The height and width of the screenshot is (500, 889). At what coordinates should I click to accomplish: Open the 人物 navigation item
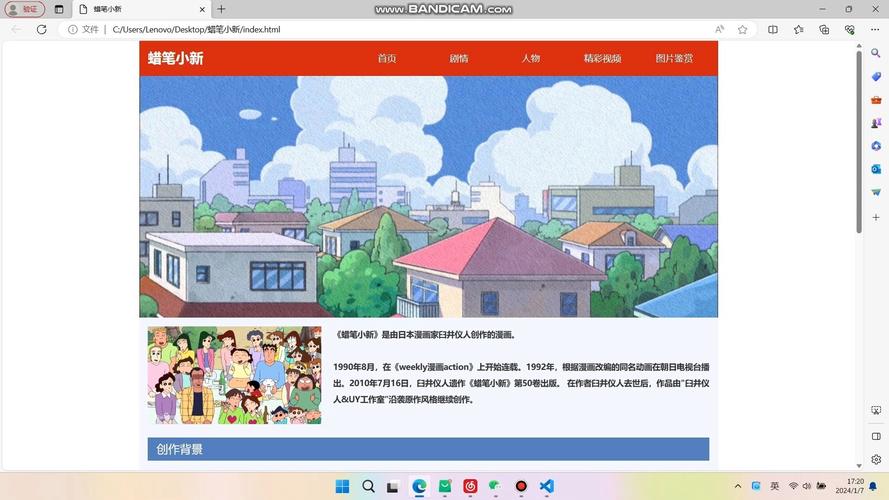(x=531, y=58)
